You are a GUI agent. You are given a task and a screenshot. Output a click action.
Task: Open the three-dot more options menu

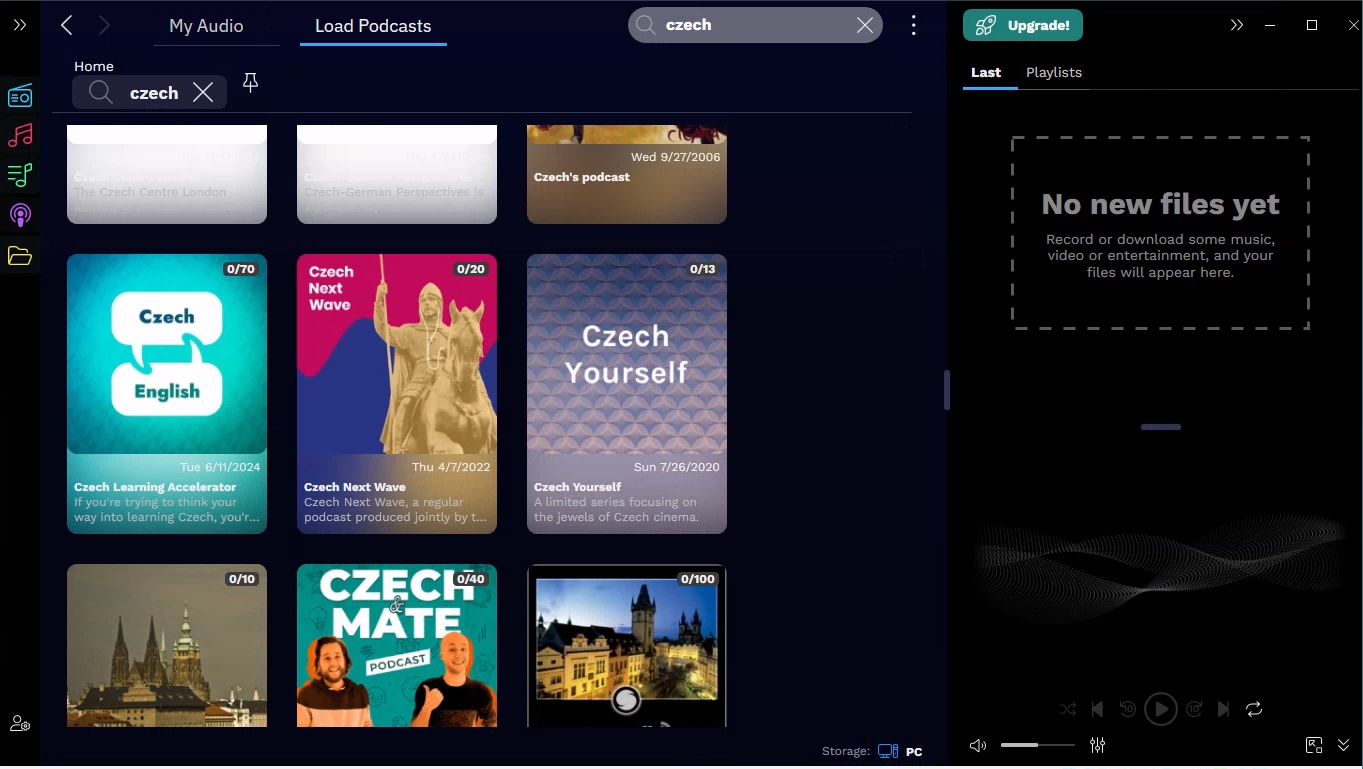(x=913, y=26)
